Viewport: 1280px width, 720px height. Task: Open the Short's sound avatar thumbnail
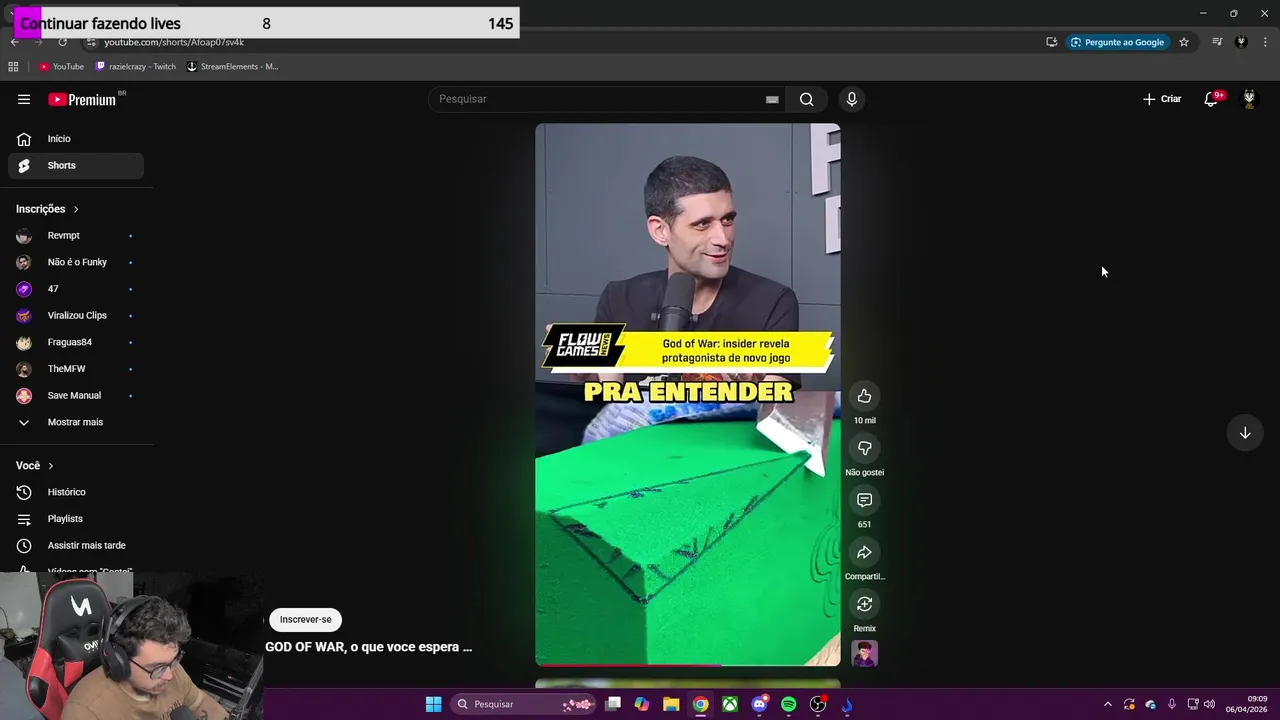coord(864,653)
